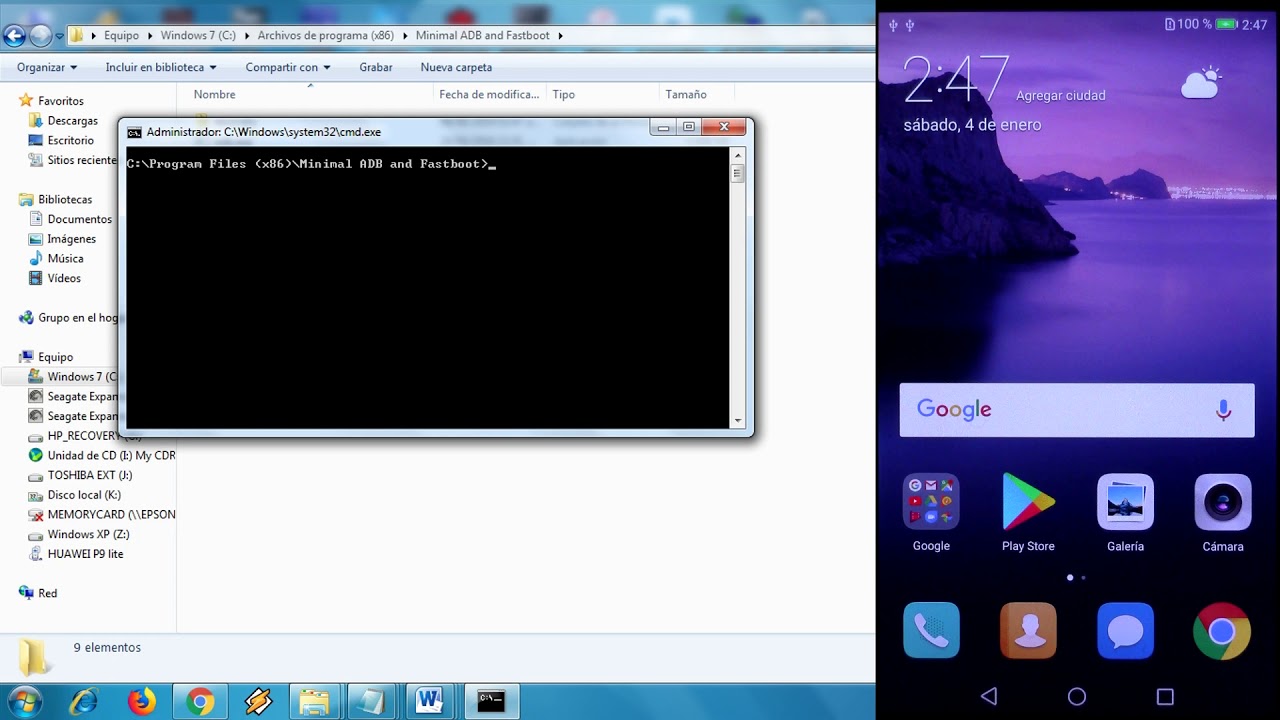Click the cmd window title icon
The image size is (1280, 720).
click(x=134, y=132)
